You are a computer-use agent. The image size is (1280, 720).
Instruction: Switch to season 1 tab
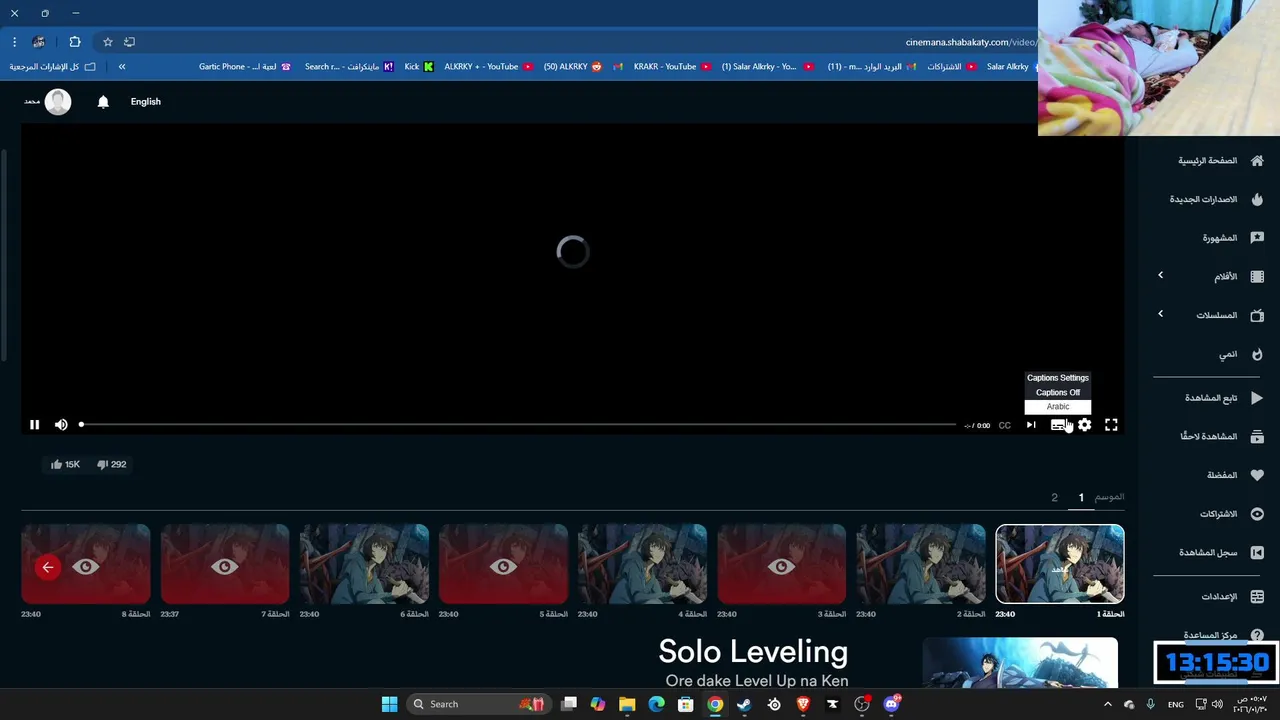tap(1081, 497)
